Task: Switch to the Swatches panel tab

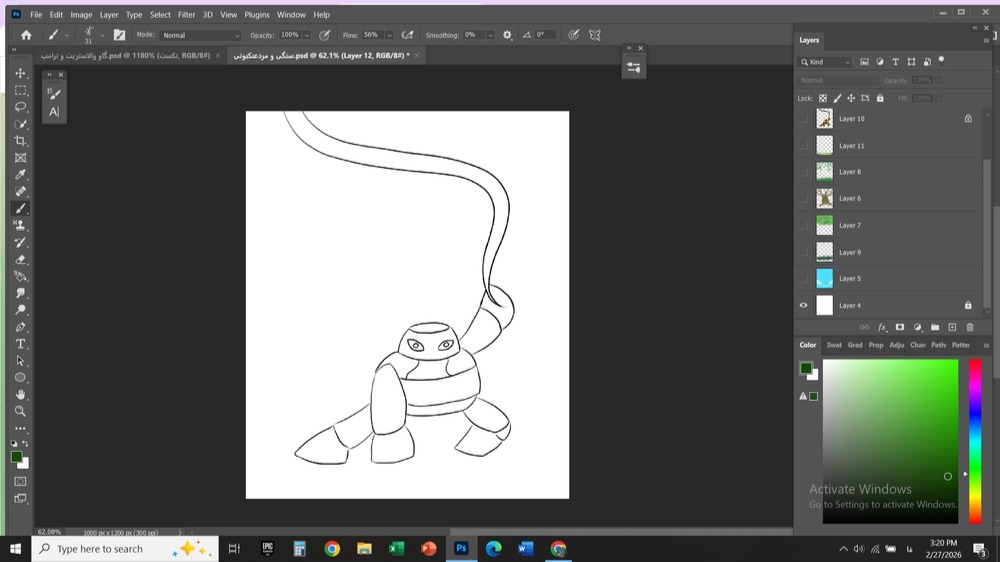Action: (834, 345)
